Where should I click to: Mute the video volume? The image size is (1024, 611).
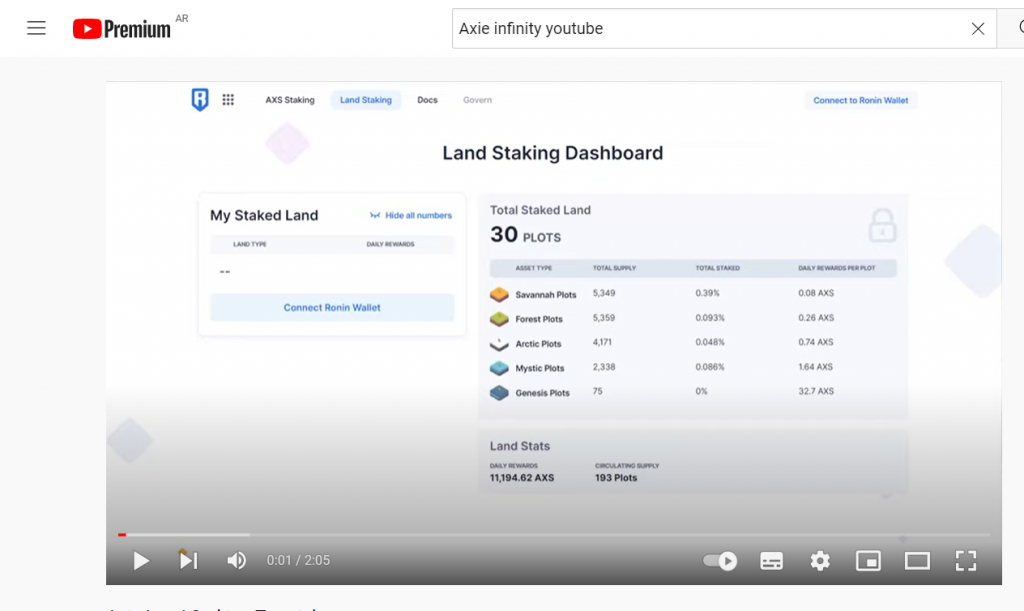(236, 561)
